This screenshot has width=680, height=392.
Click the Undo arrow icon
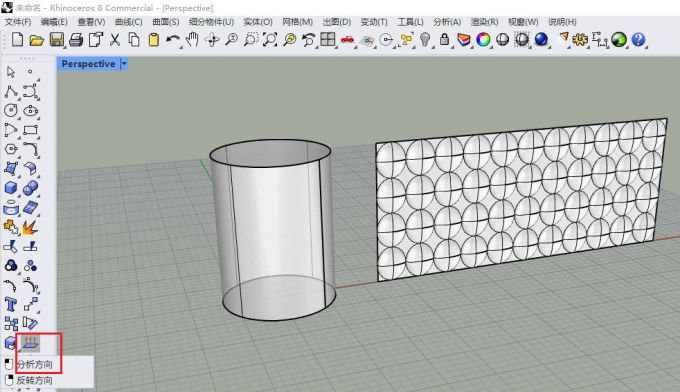coord(173,40)
